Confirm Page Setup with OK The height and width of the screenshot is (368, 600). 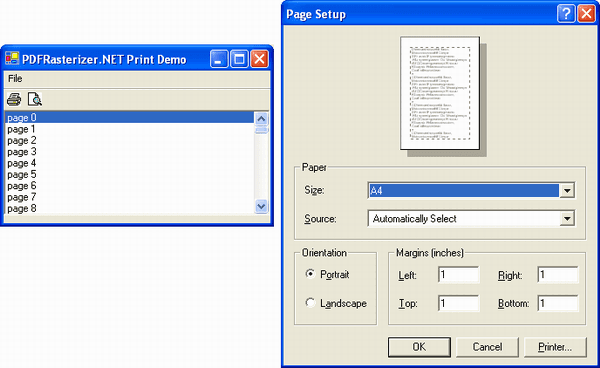click(x=419, y=347)
